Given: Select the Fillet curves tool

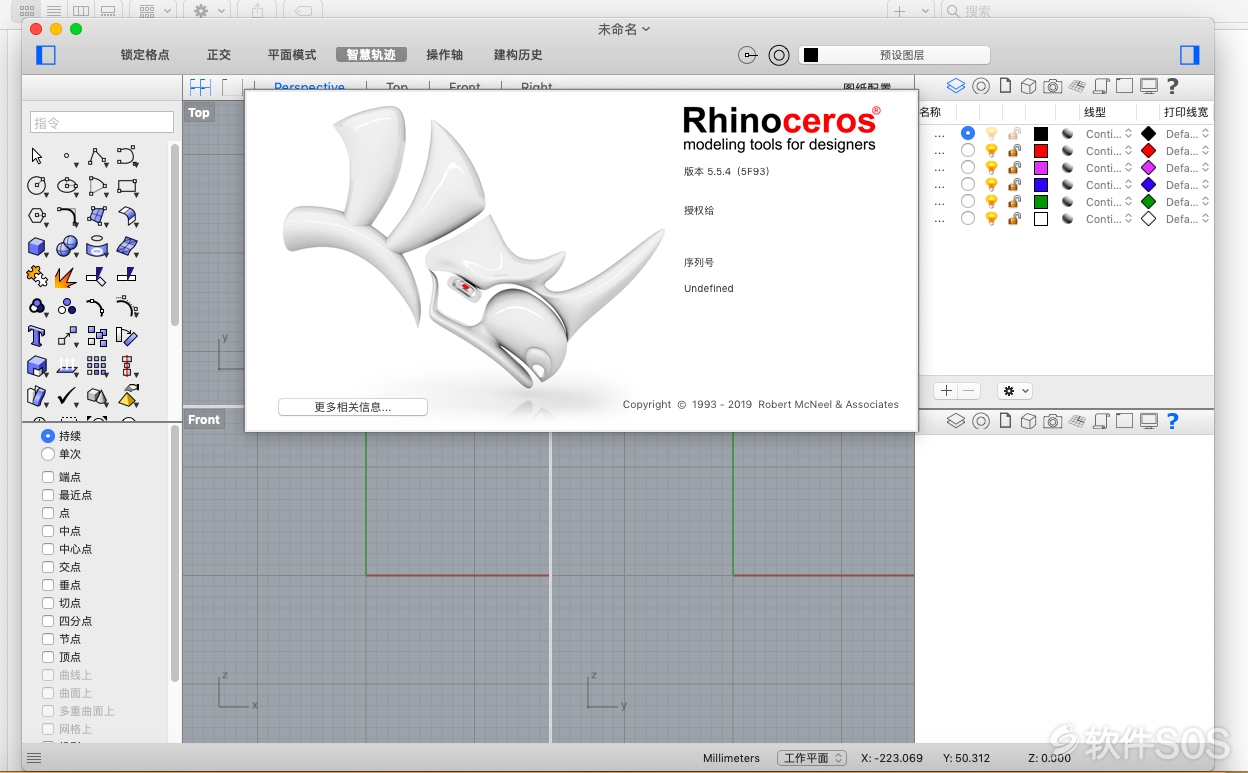Looking at the screenshot, I should (x=67, y=216).
